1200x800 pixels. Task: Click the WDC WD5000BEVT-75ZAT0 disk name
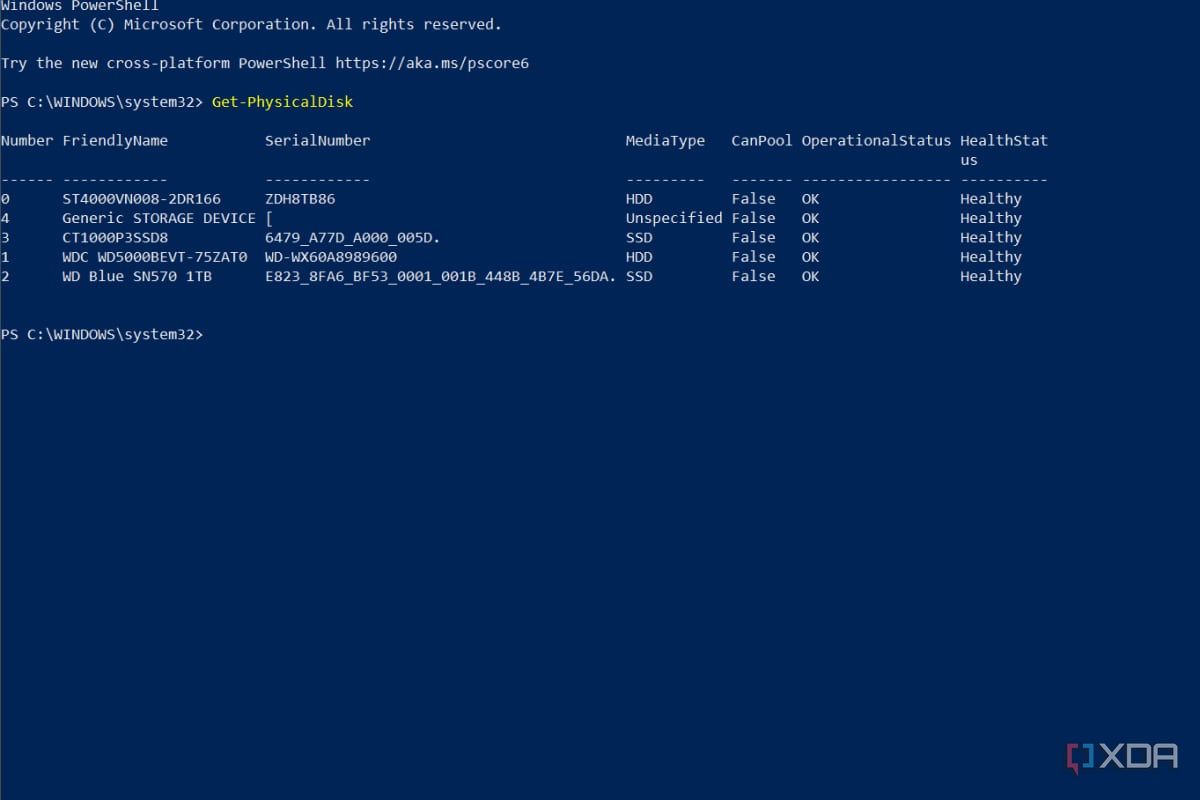click(x=155, y=257)
